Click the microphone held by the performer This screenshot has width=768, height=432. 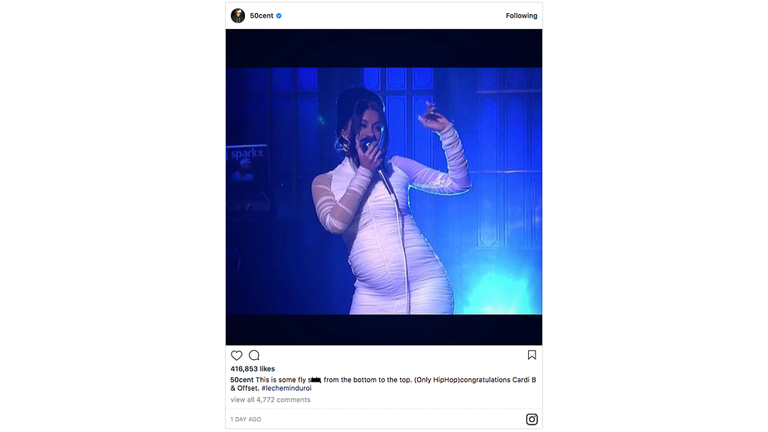tap(366, 144)
